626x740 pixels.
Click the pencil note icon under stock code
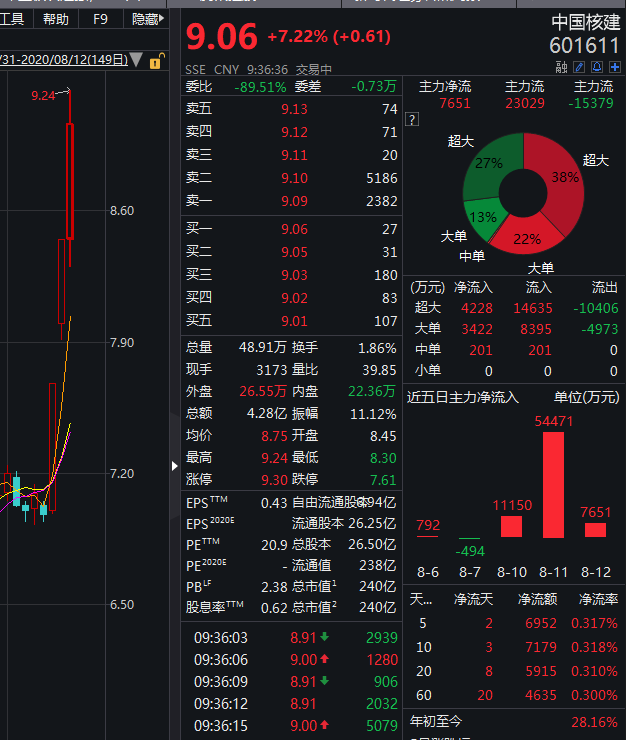click(x=579, y=67)
